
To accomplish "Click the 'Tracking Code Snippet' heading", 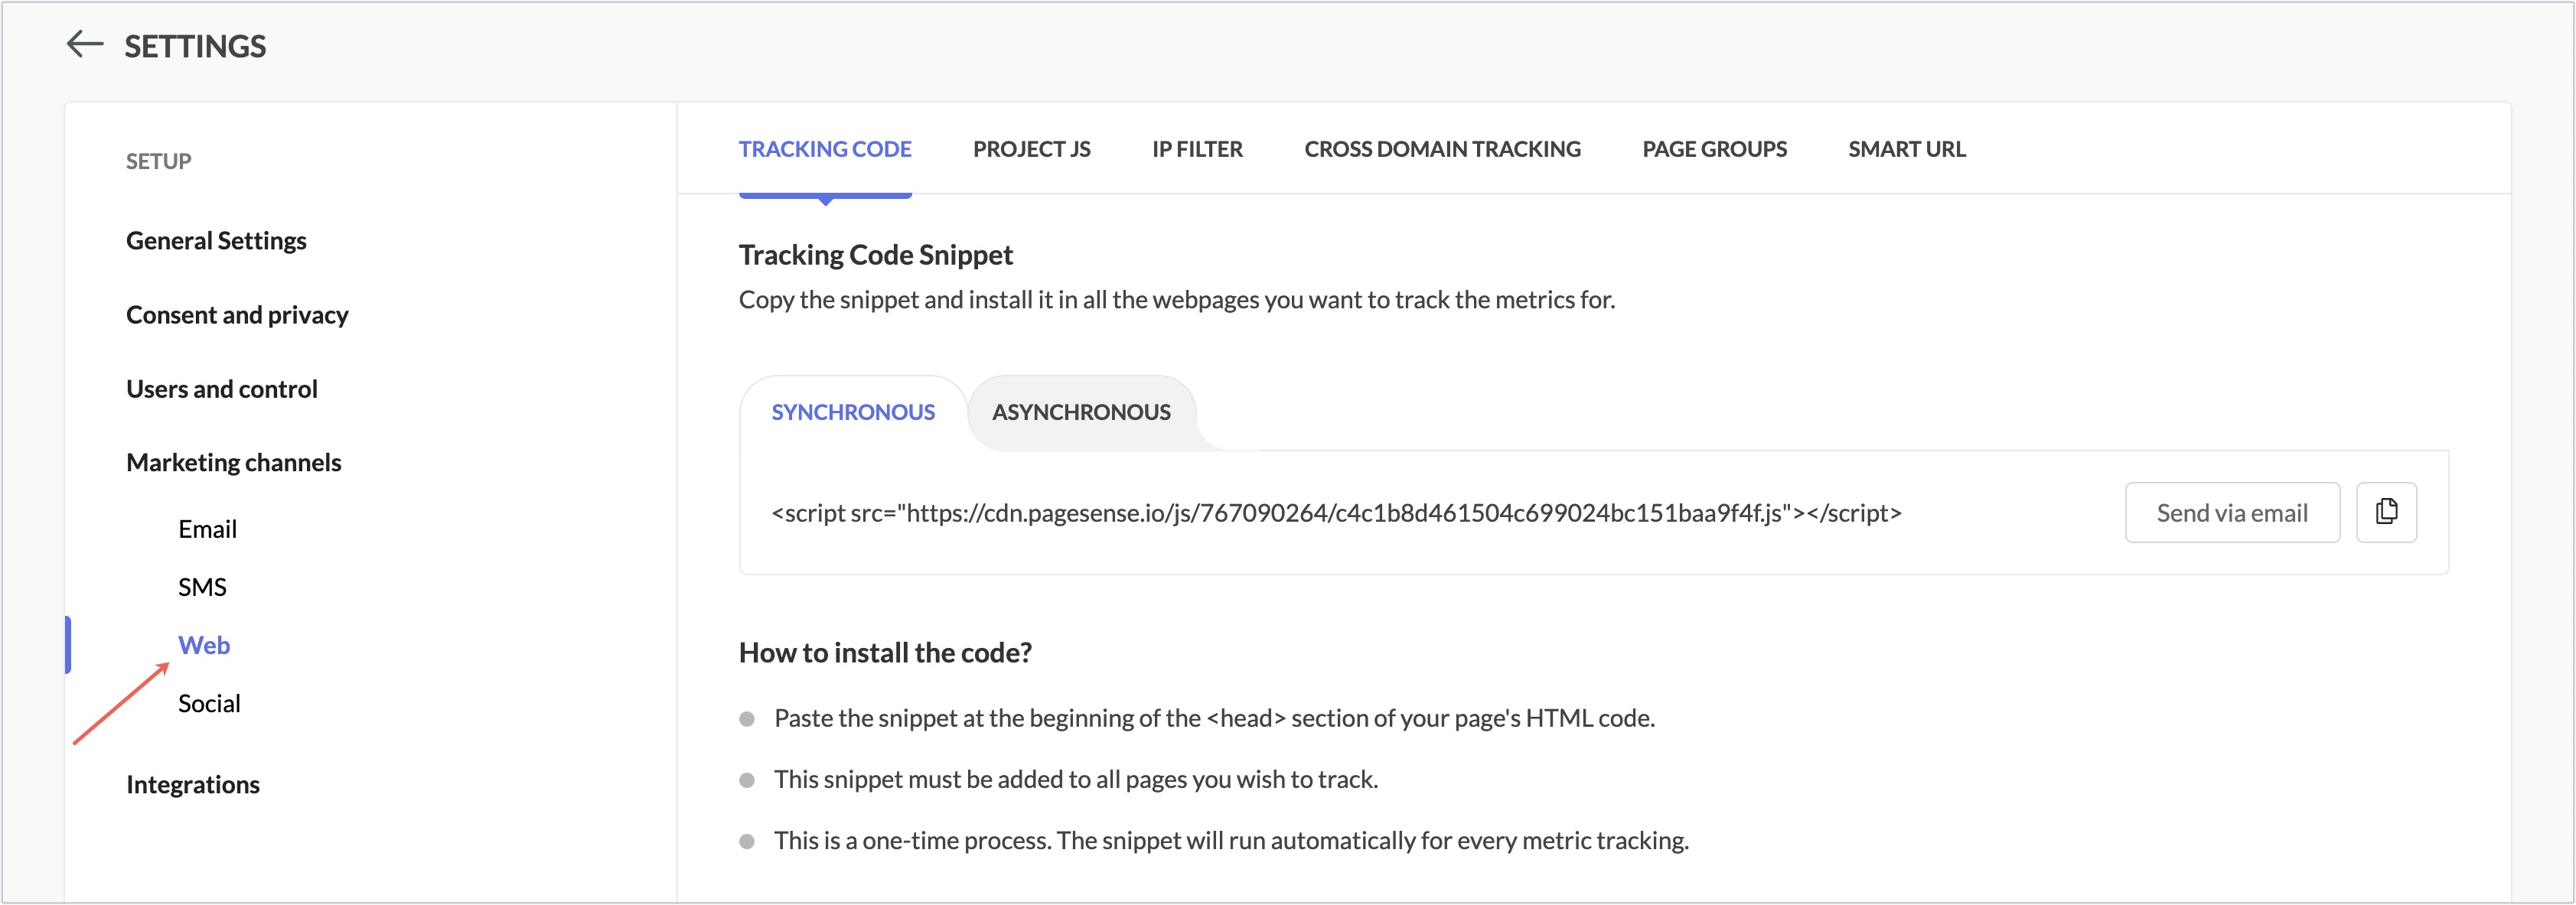I will [876, 255].
